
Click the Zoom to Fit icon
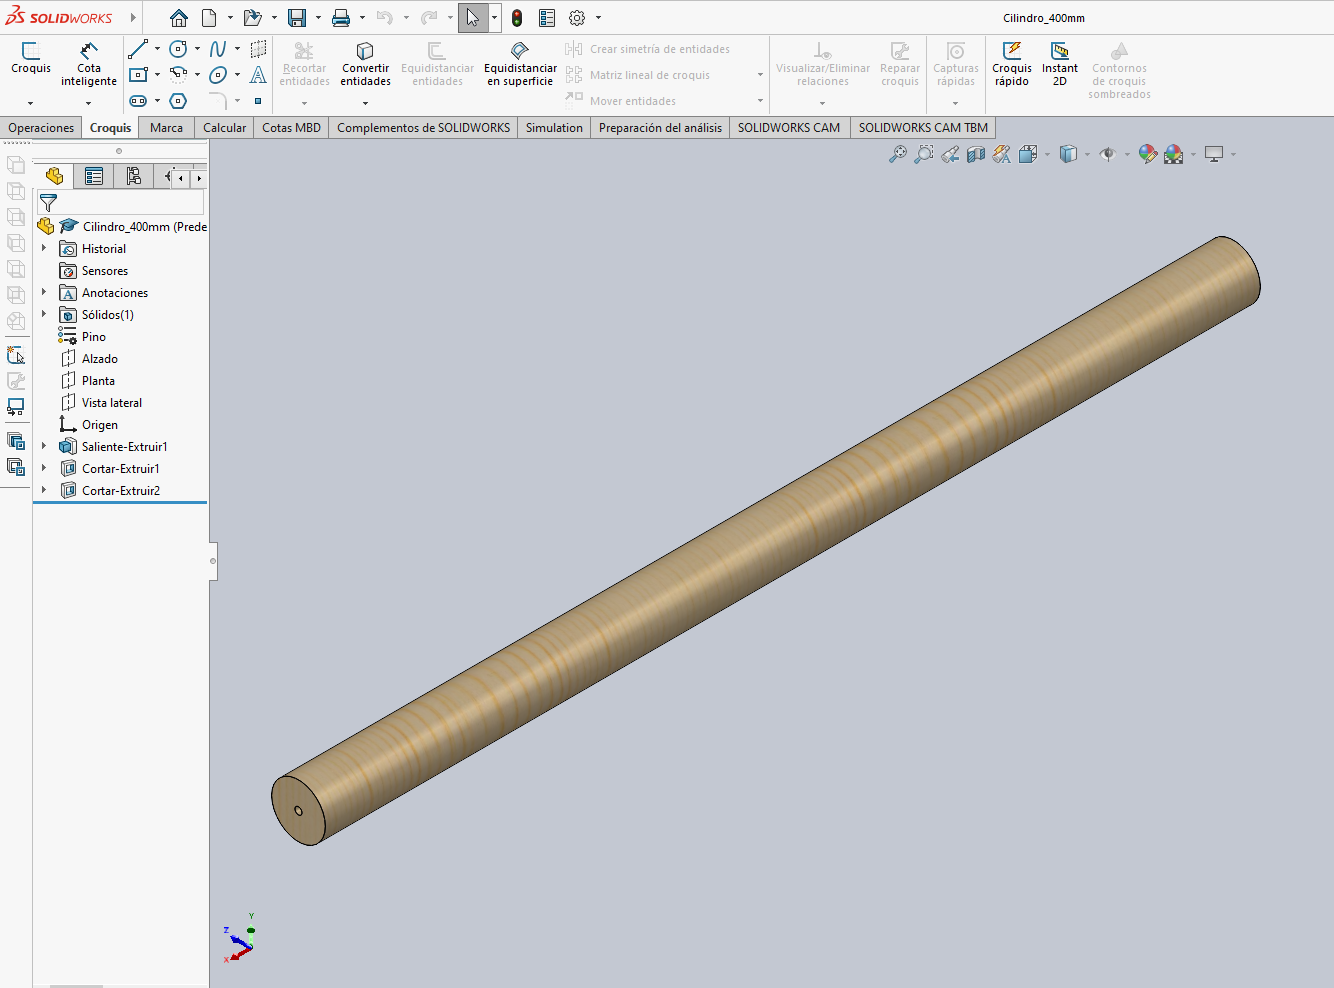click(x=898, y=154)
